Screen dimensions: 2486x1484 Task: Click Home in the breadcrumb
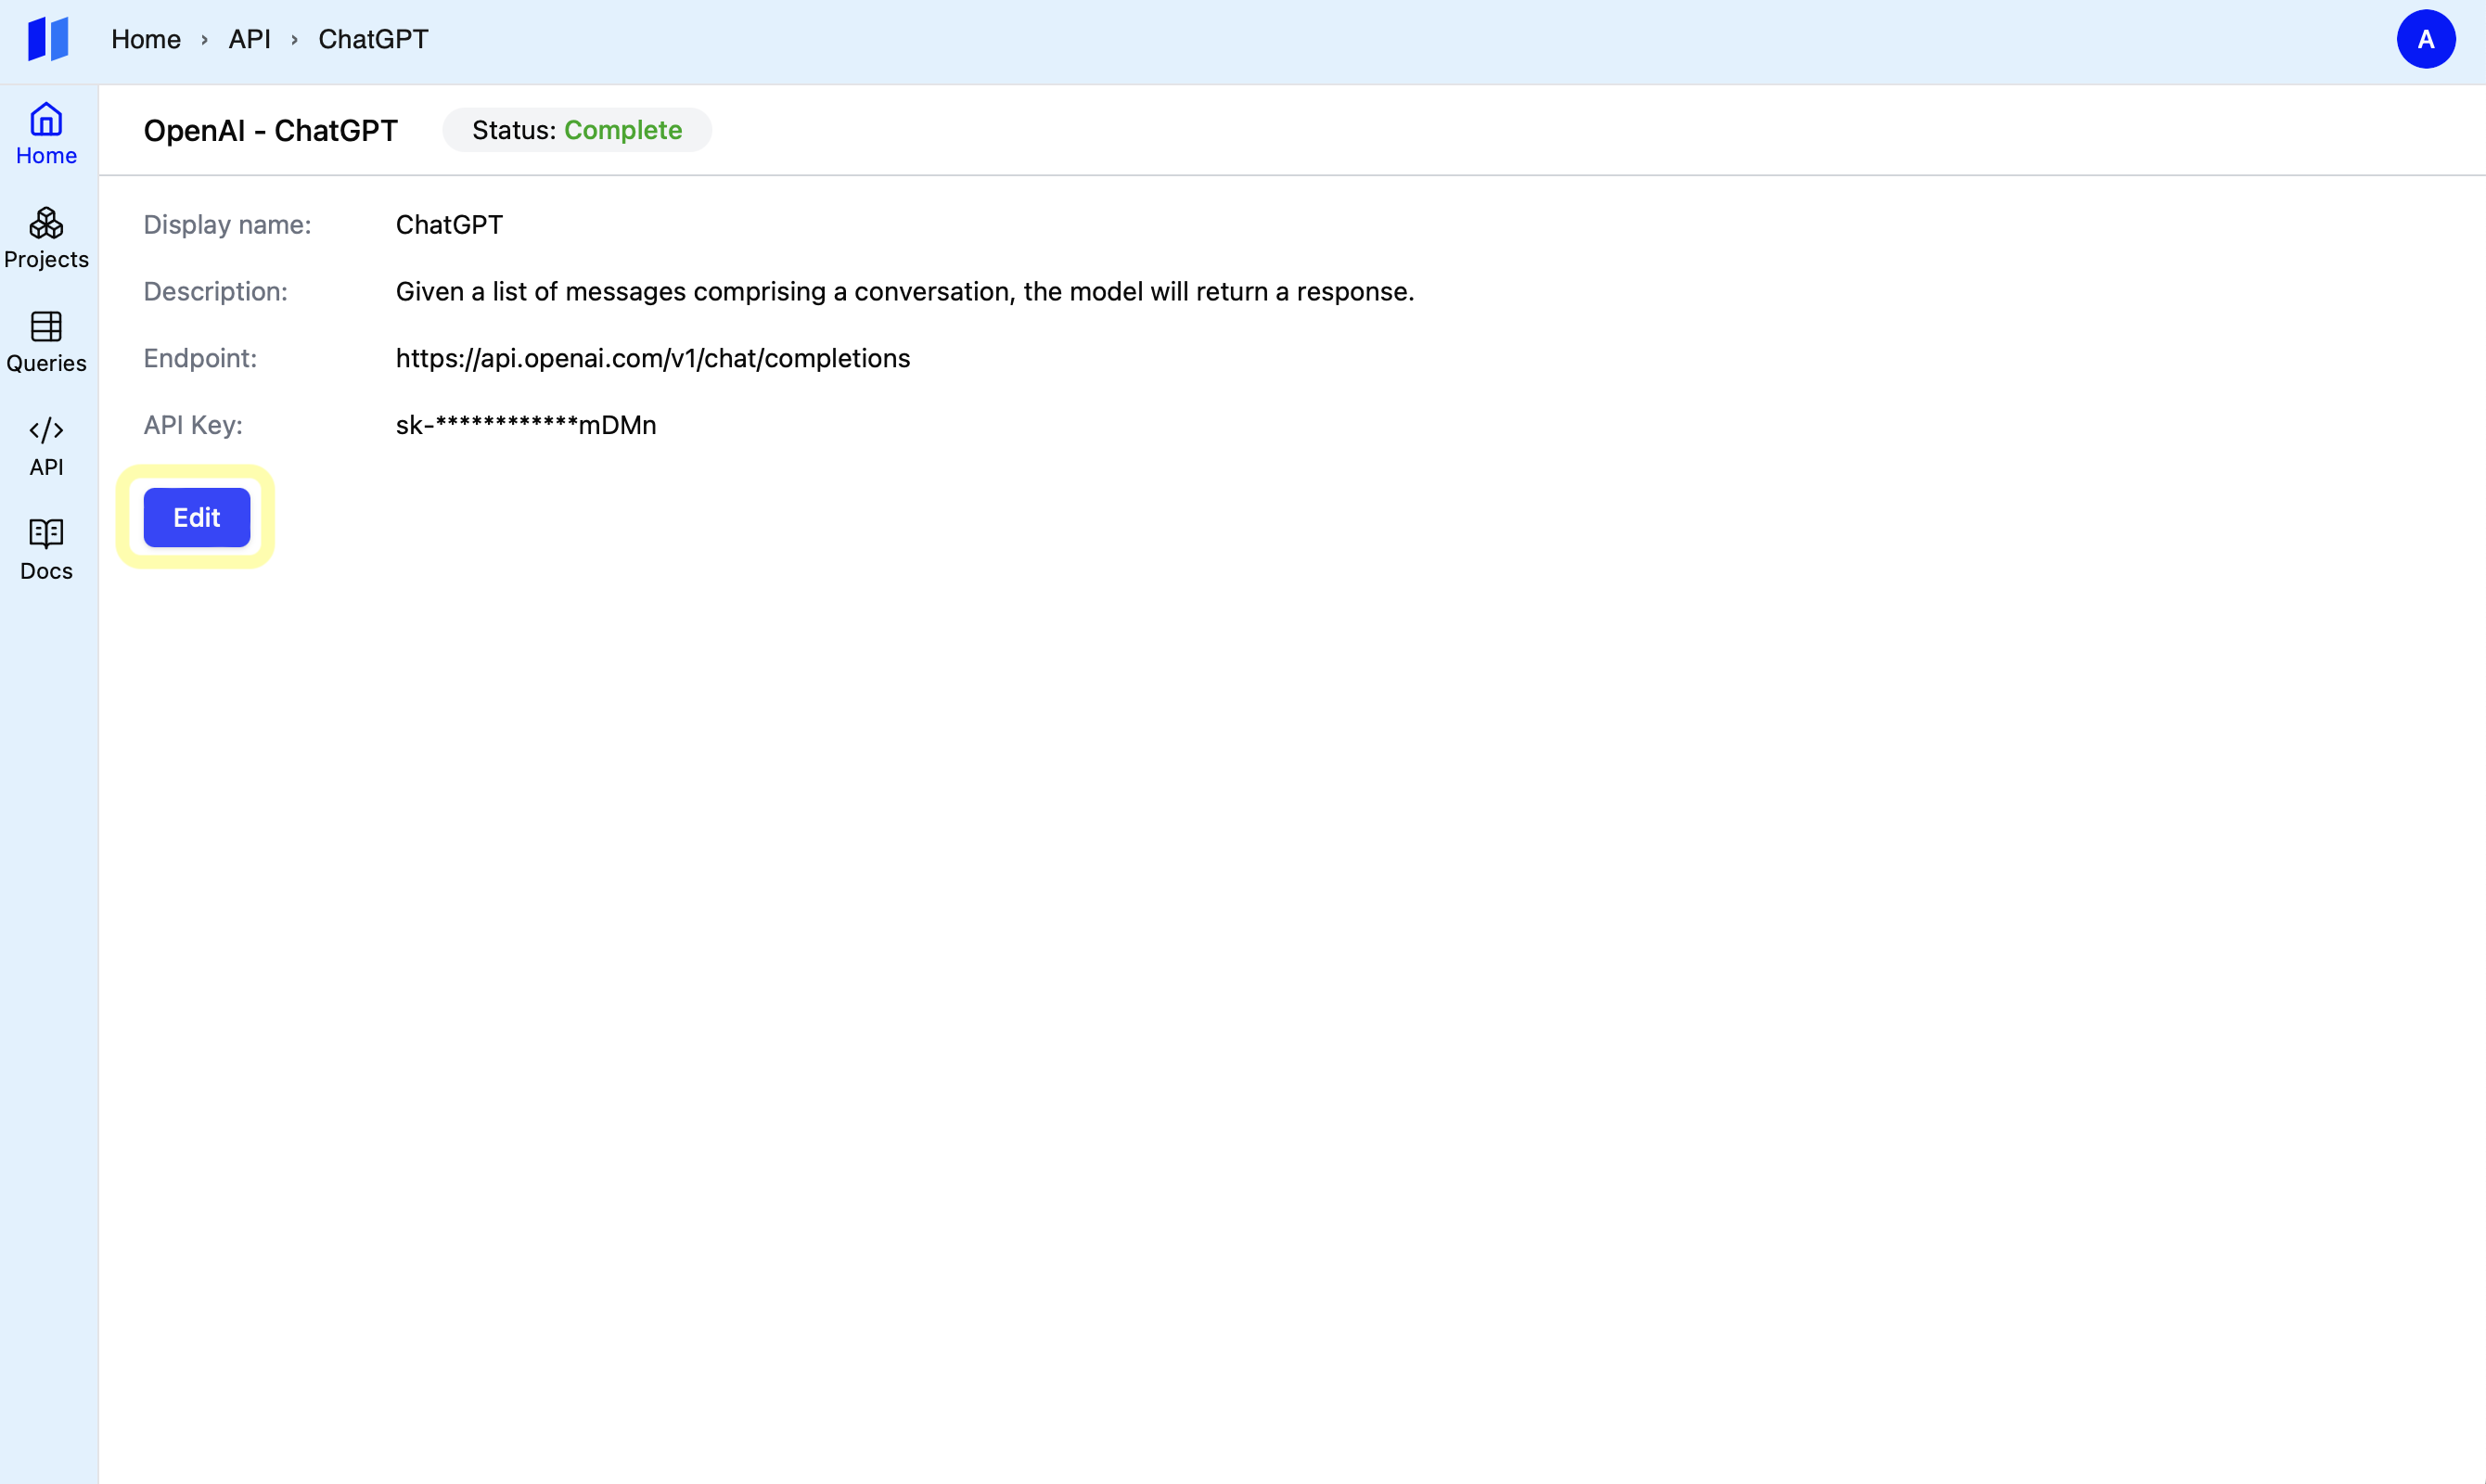pos(146,40)
